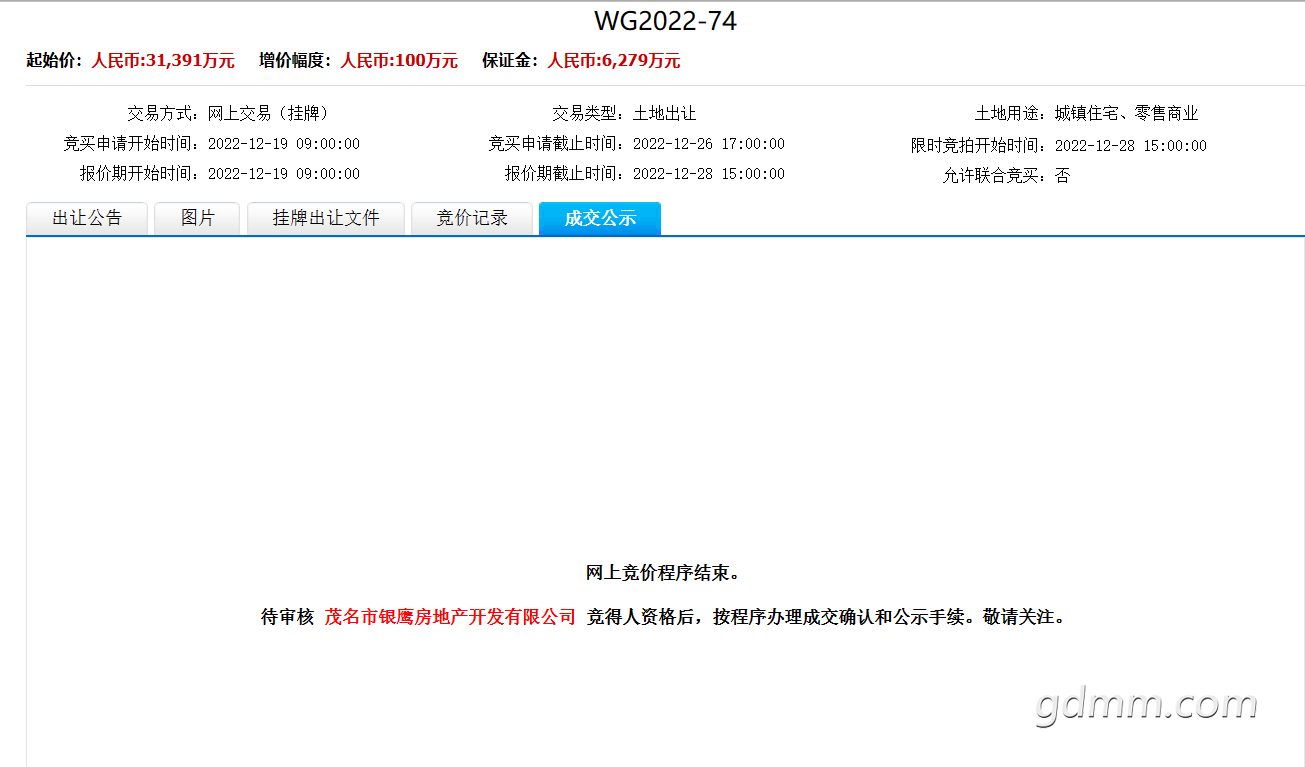This screenshot has width=1305, height=767.
Task: Select the 挂牌出让文件 tab
Action: (326, 218)
